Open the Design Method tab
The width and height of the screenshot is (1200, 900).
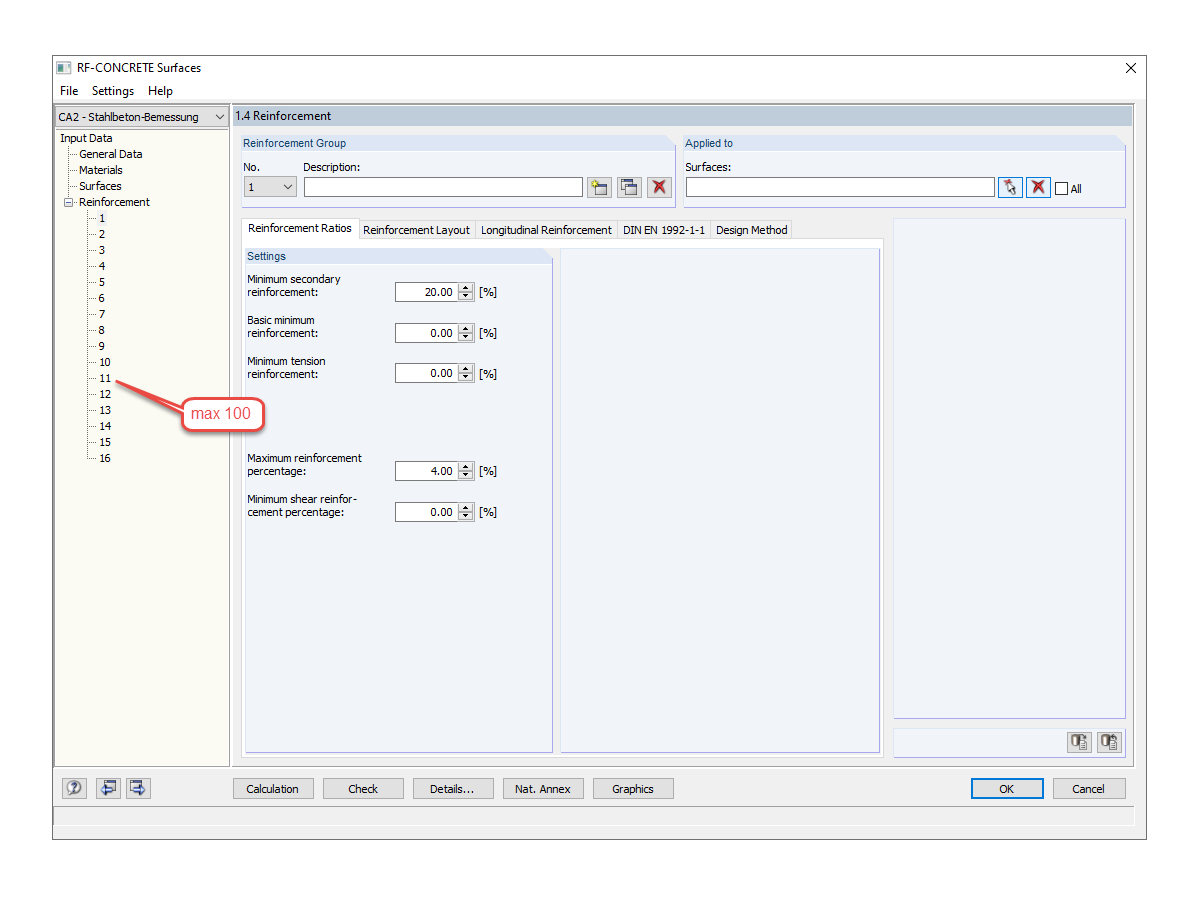tap(752, 230)
